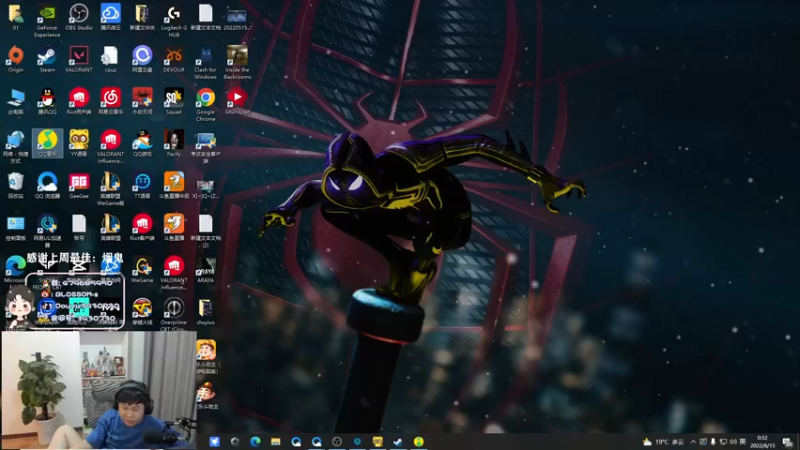Launch Origin from the desktop
Viewport: 800px width, 450px height.
point(15,59)
